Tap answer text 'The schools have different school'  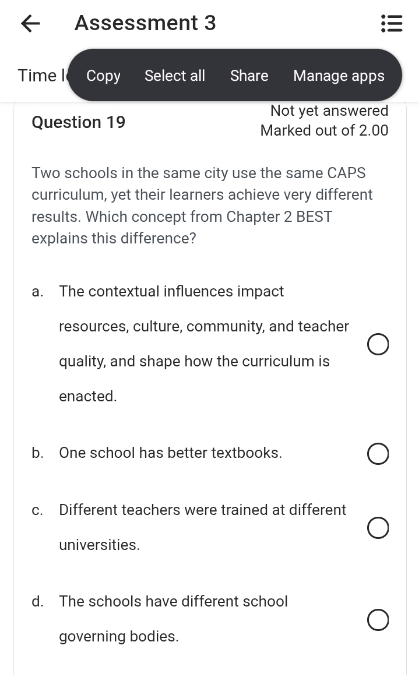pyautogui.click(x=173, y=601)
